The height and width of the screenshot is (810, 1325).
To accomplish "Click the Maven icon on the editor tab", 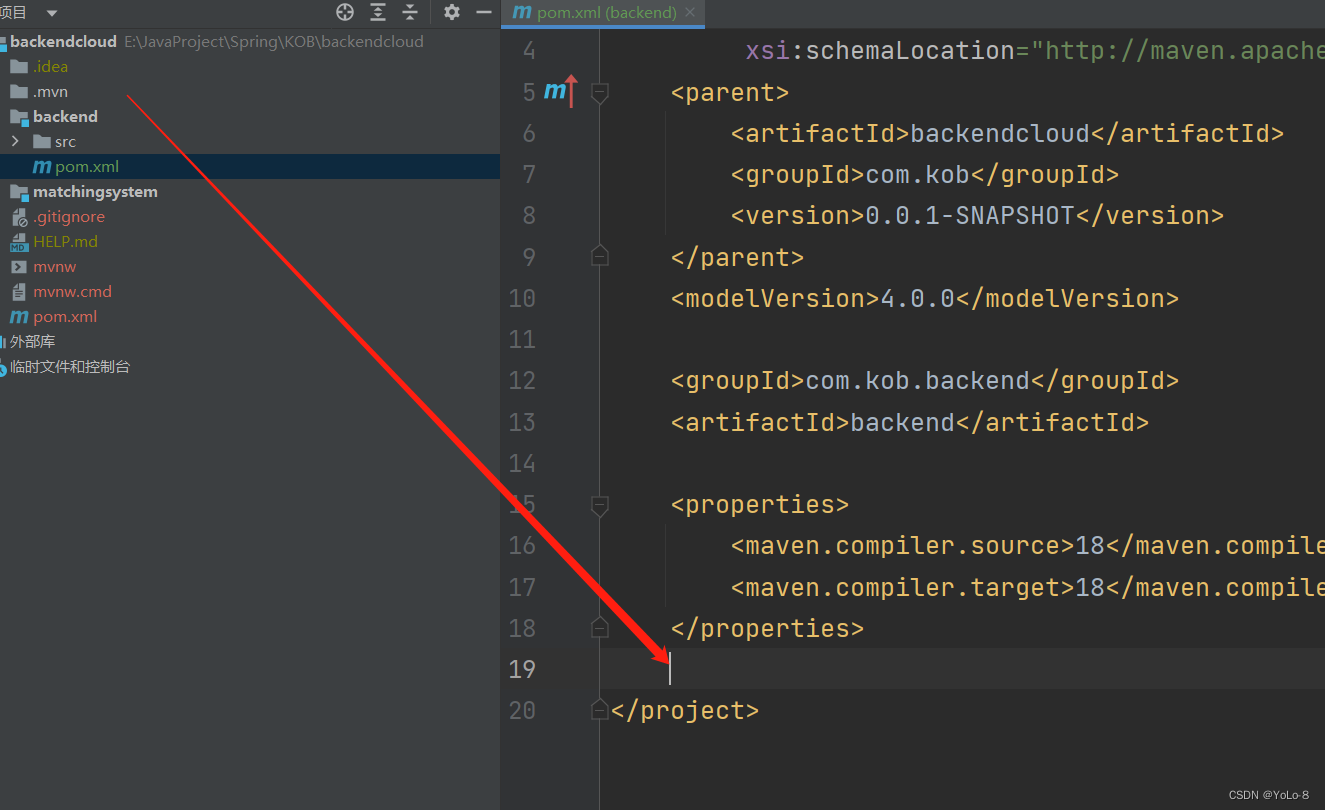I will coord(521,13).
